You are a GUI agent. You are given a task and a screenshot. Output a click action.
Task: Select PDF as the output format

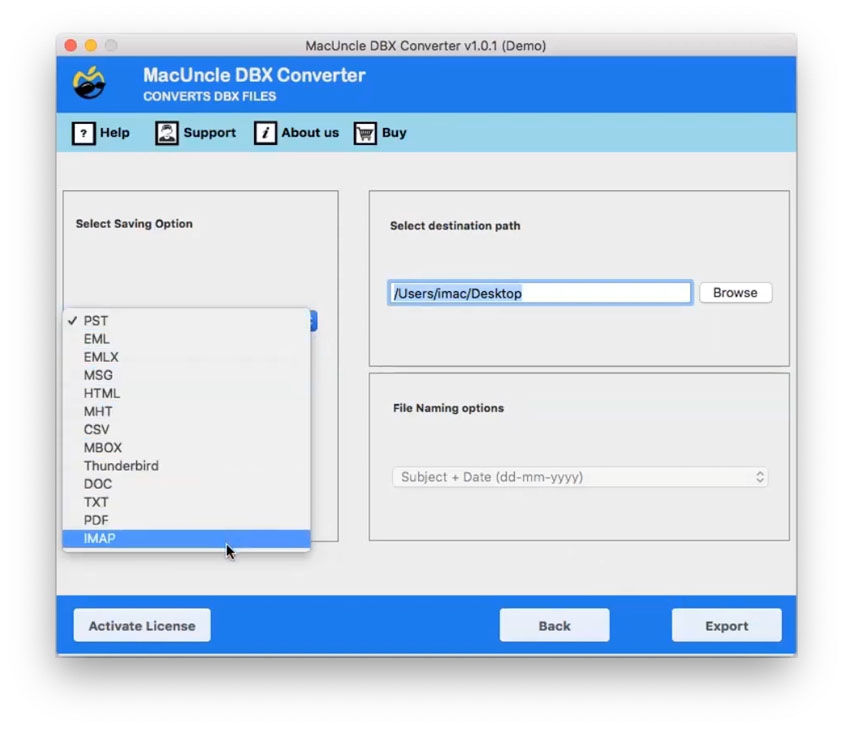point(96,520)
